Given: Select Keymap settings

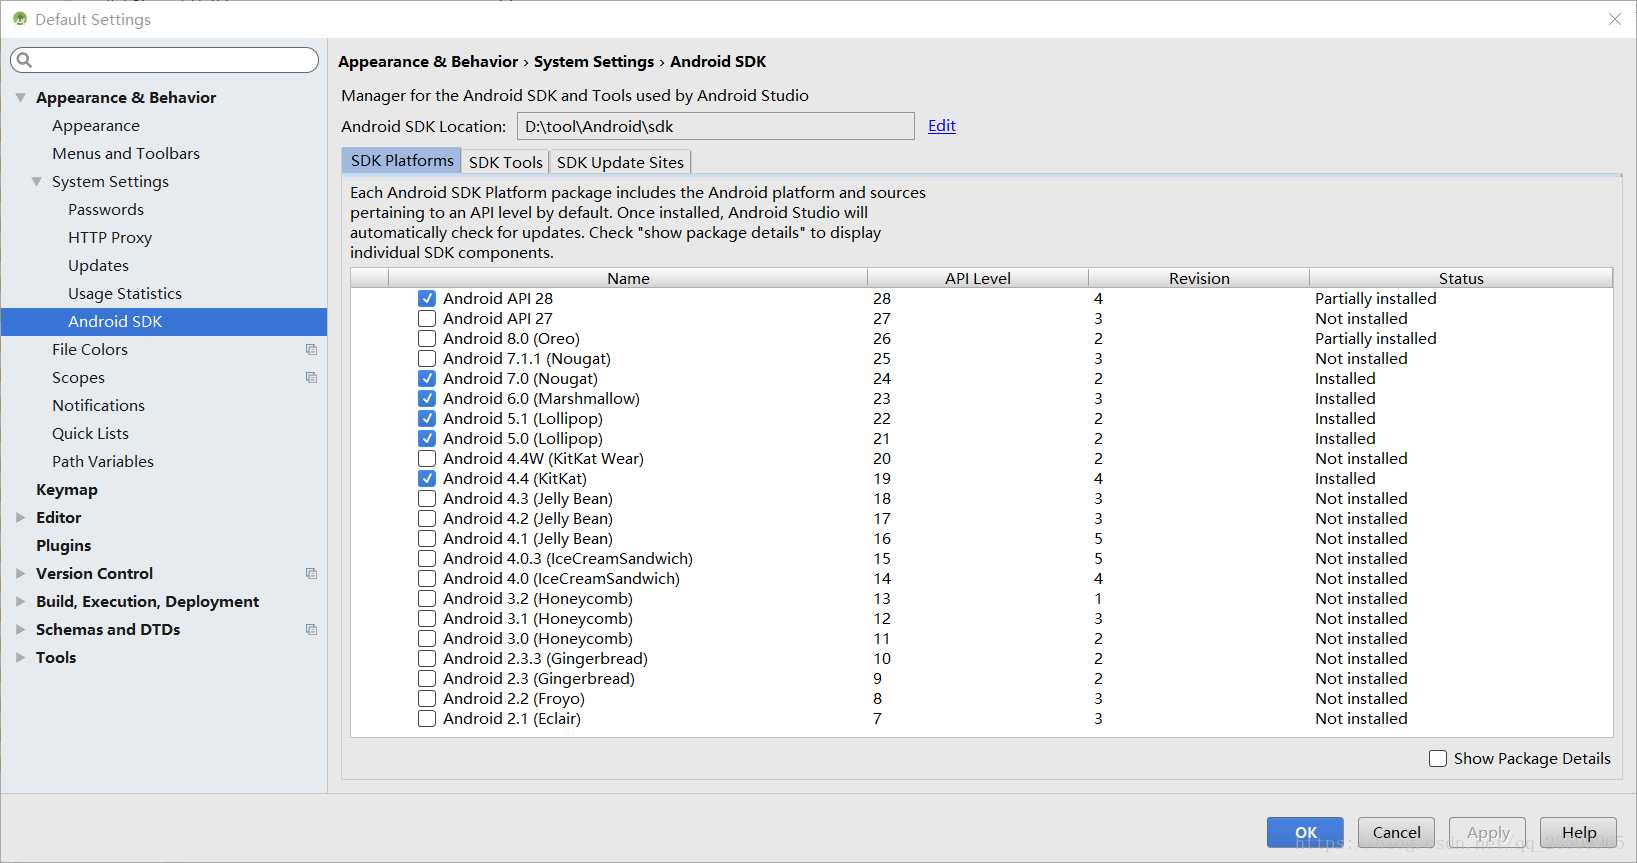Looking at the screenshot, I should [67, 489].
